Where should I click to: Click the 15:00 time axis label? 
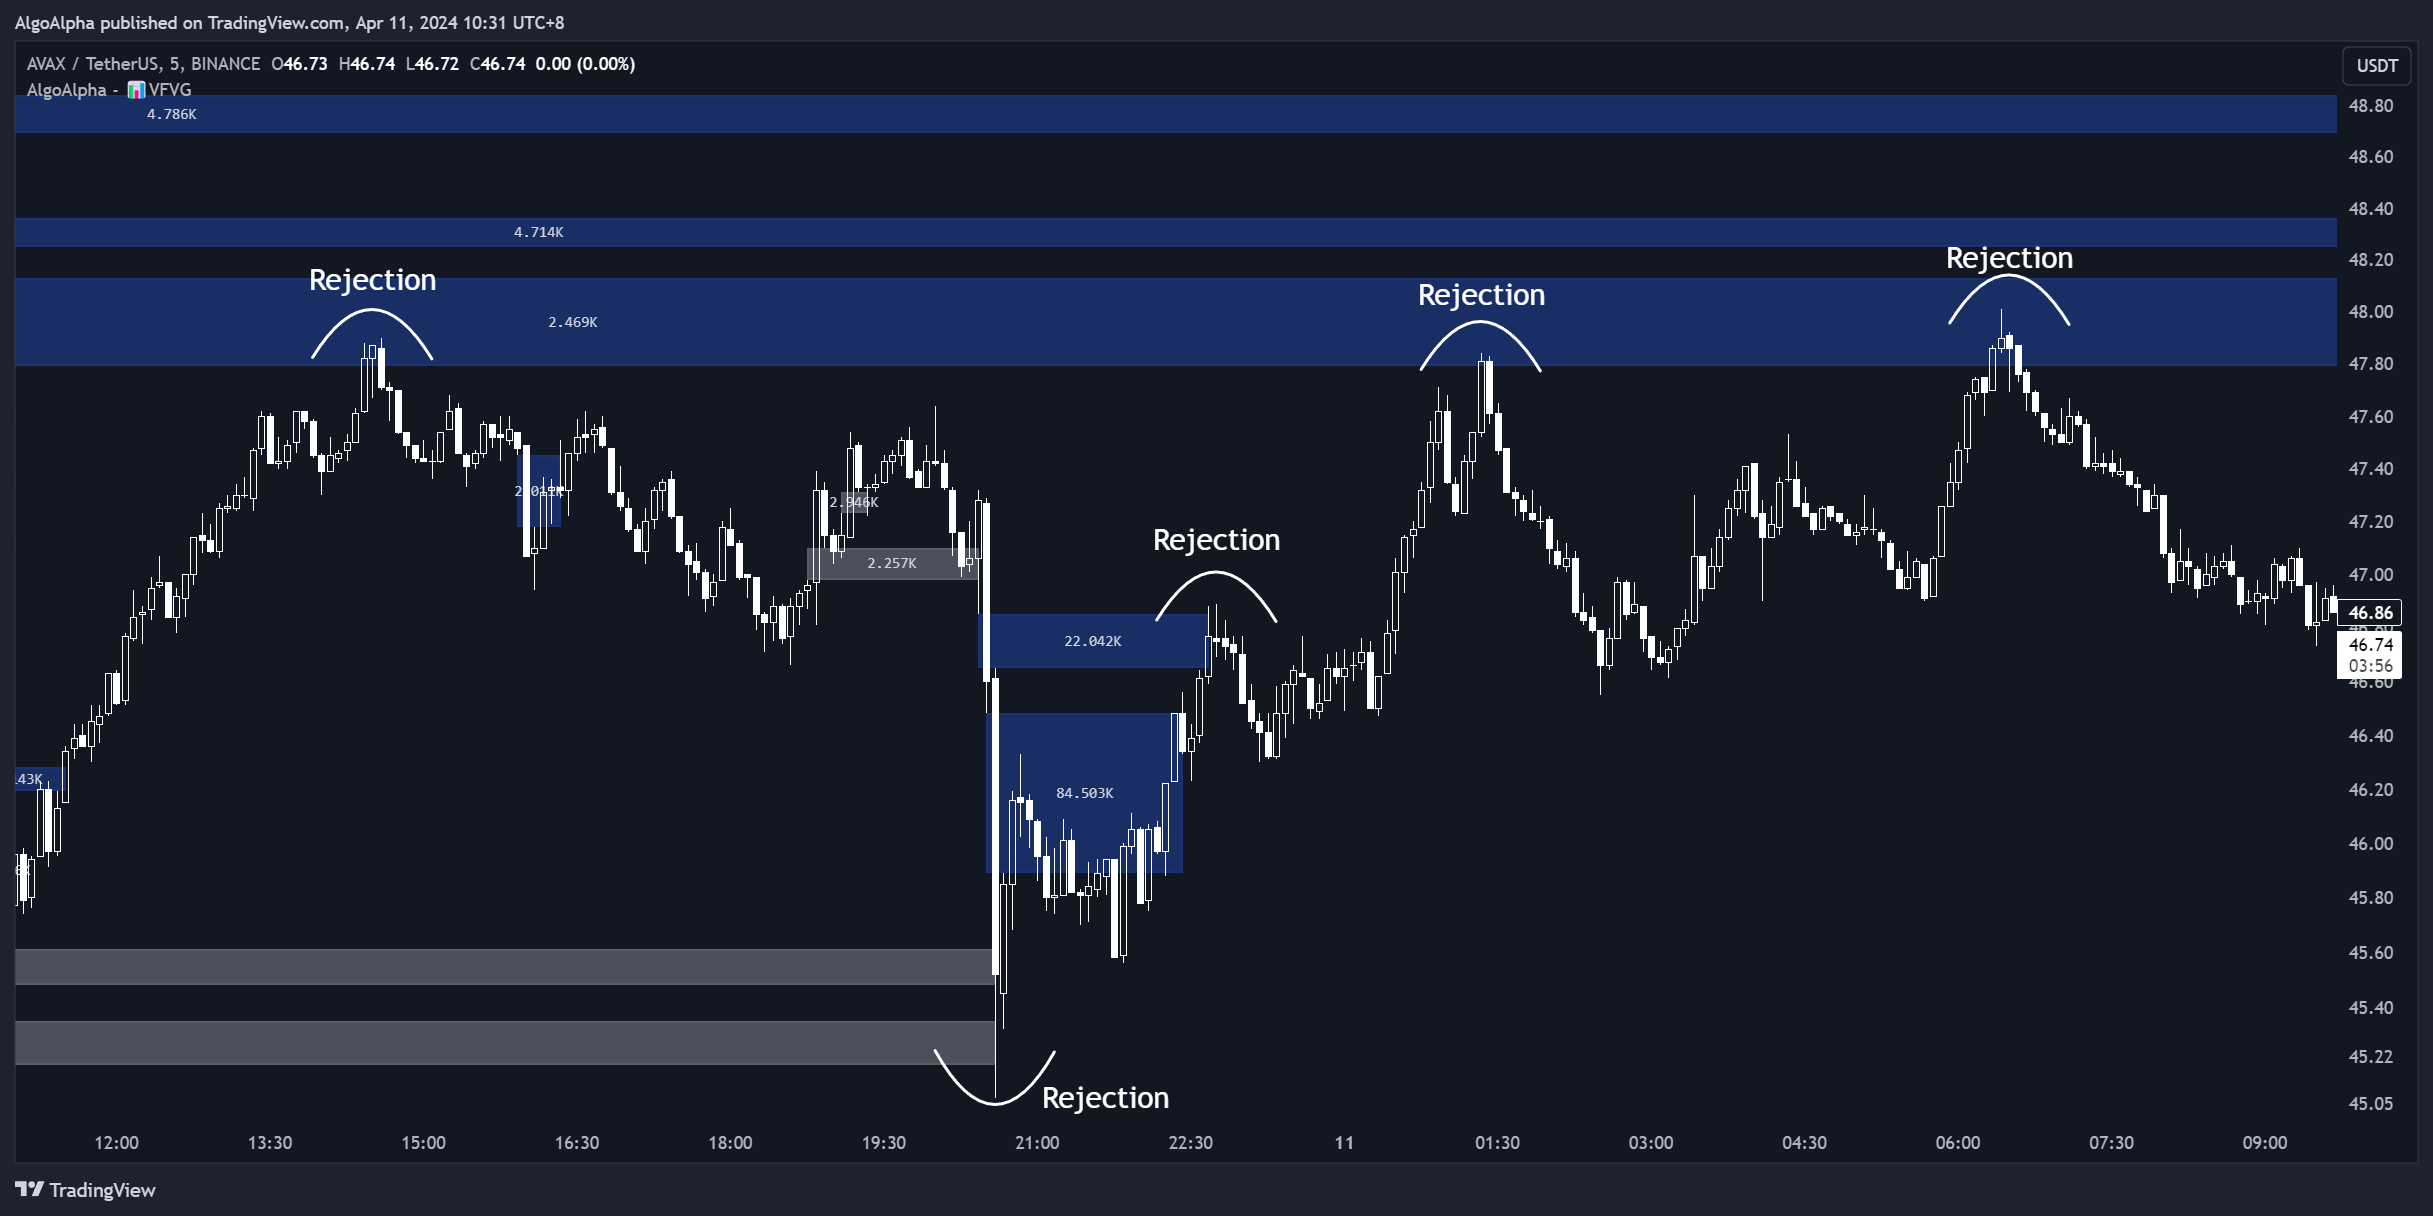coord(424,1143)
